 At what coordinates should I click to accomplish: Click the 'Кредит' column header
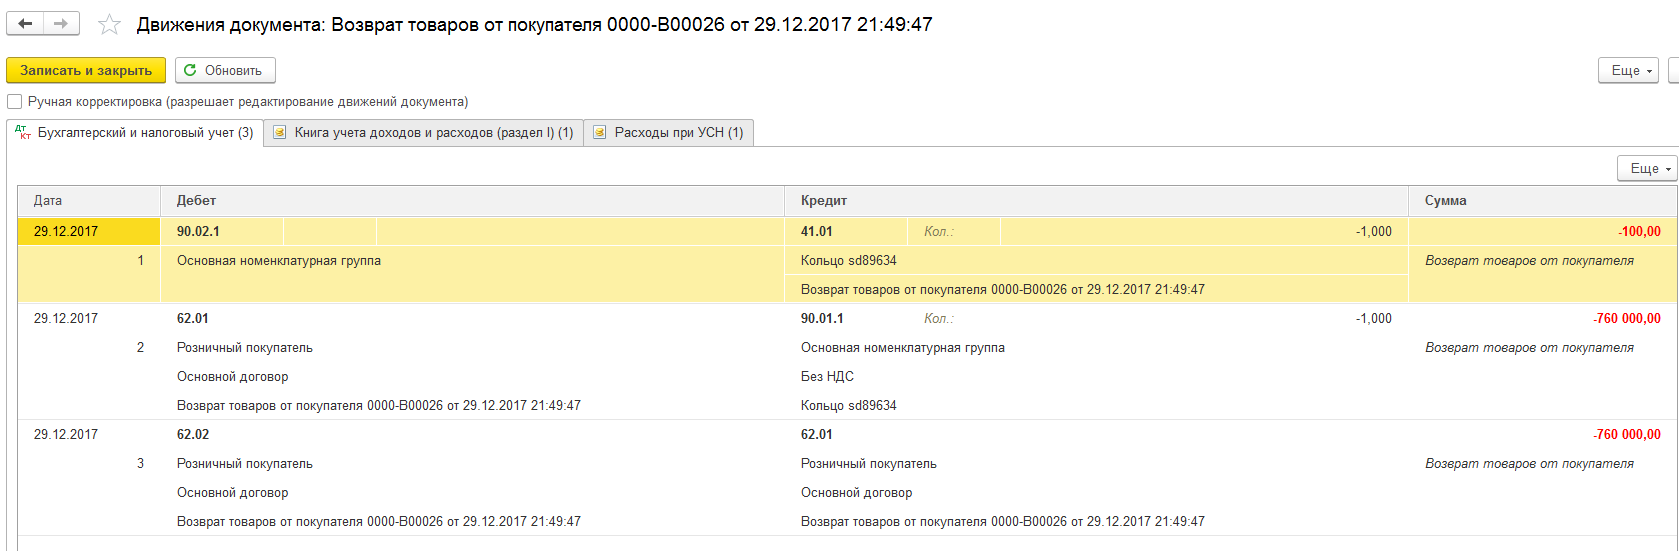1096,200
